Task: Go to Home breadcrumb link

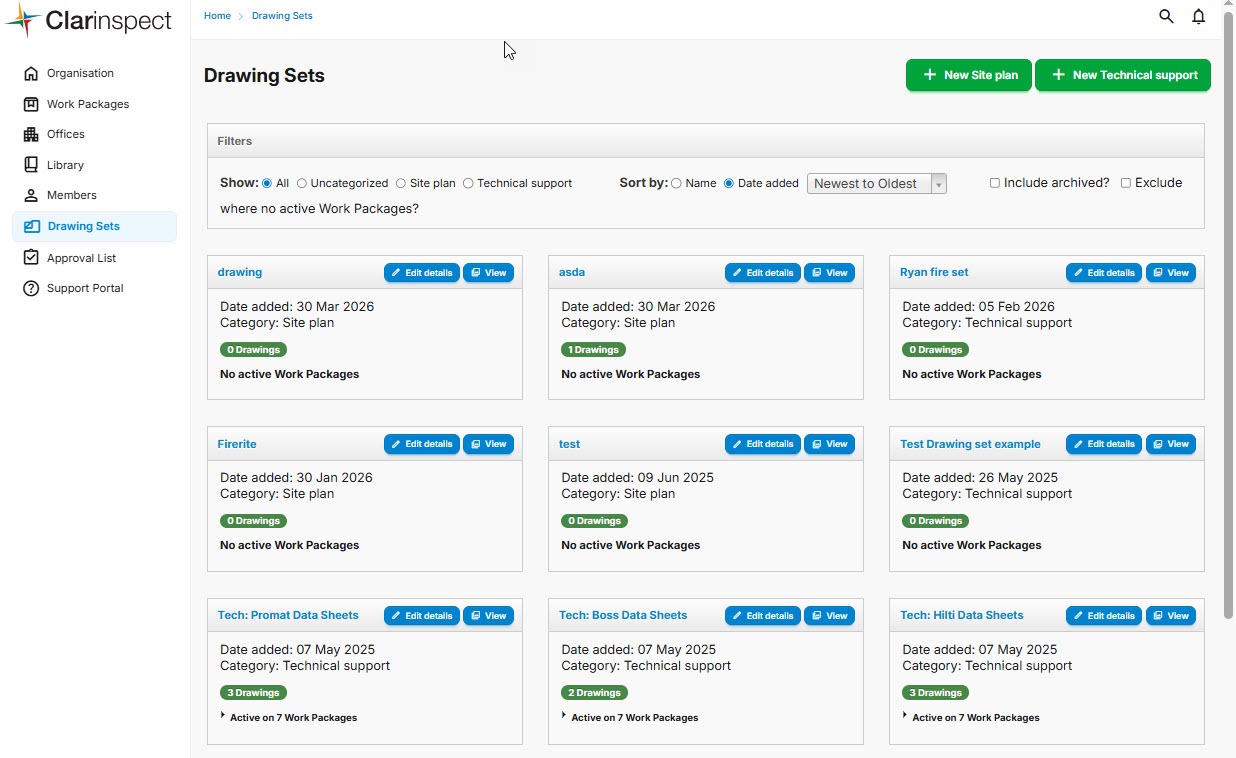Action: tap(217, 16)
